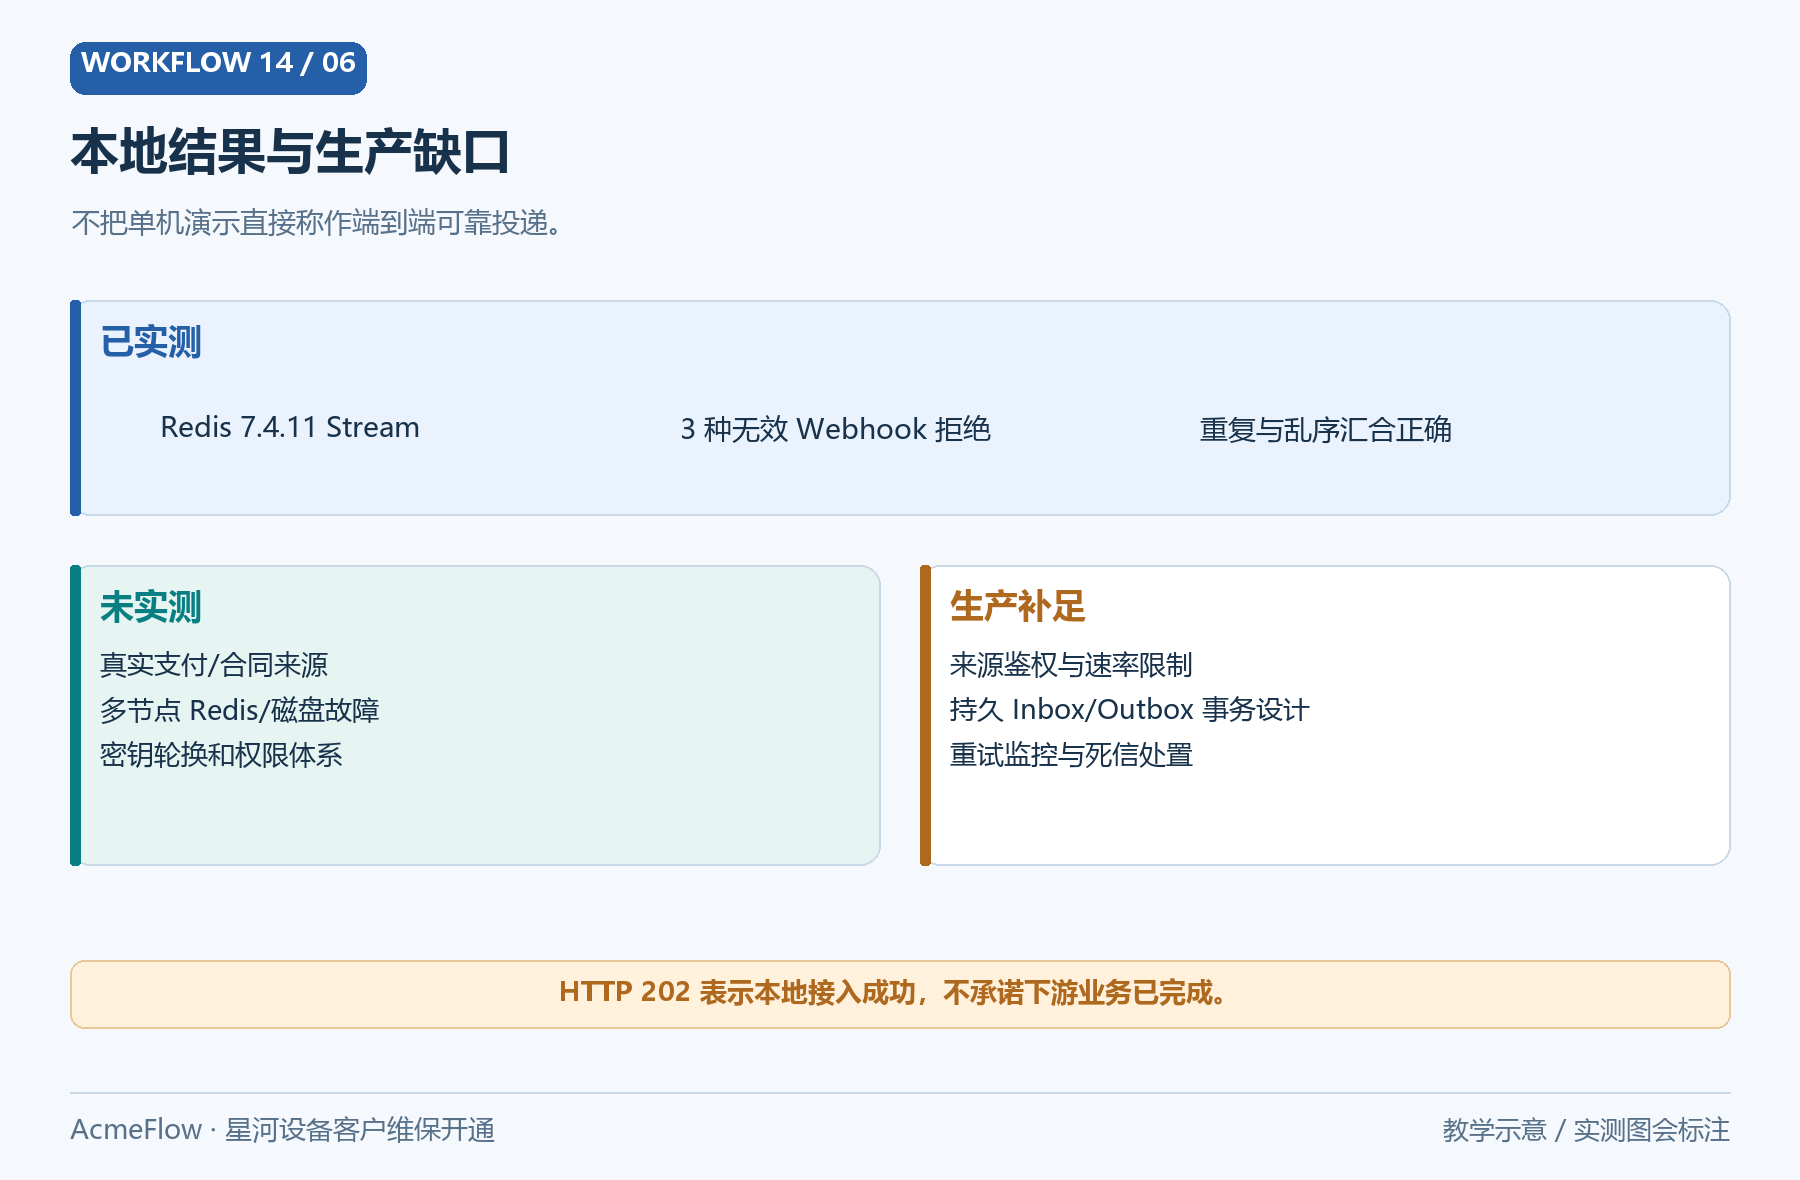The image size is (1800, 1180).
Task: Select the title 本地结果与生产缺口
Action: click(290, 153)
